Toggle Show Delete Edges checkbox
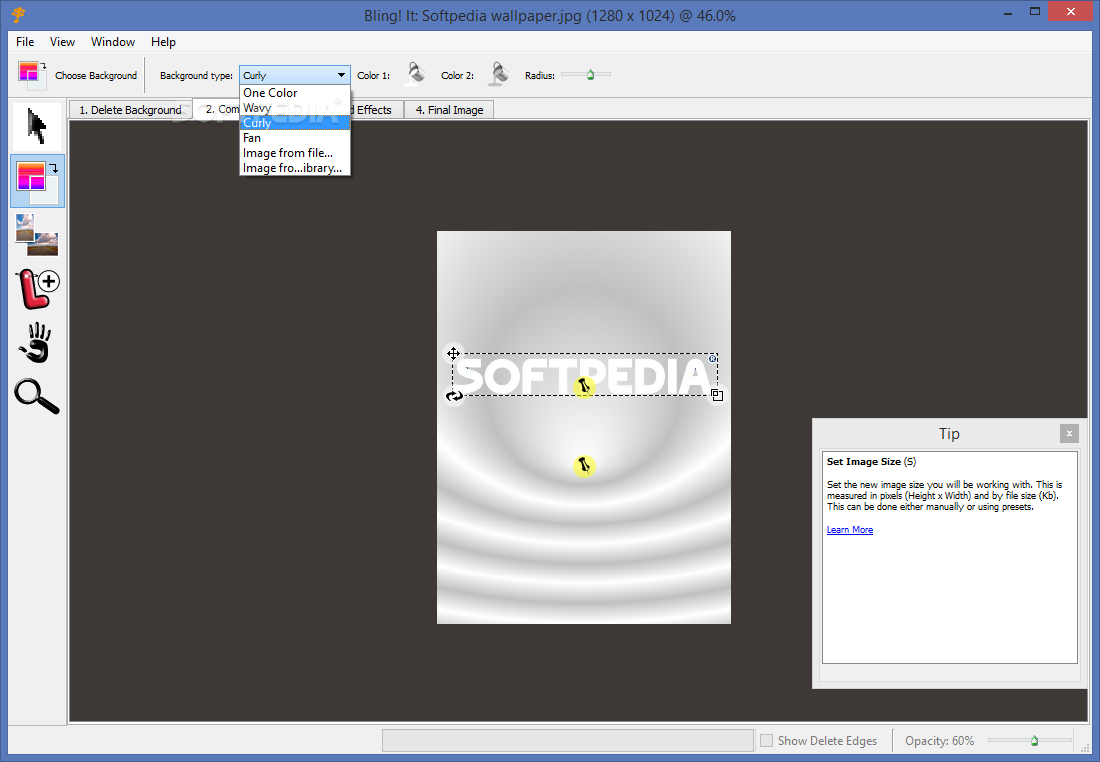1100x762 pixels. pos(767,740)
